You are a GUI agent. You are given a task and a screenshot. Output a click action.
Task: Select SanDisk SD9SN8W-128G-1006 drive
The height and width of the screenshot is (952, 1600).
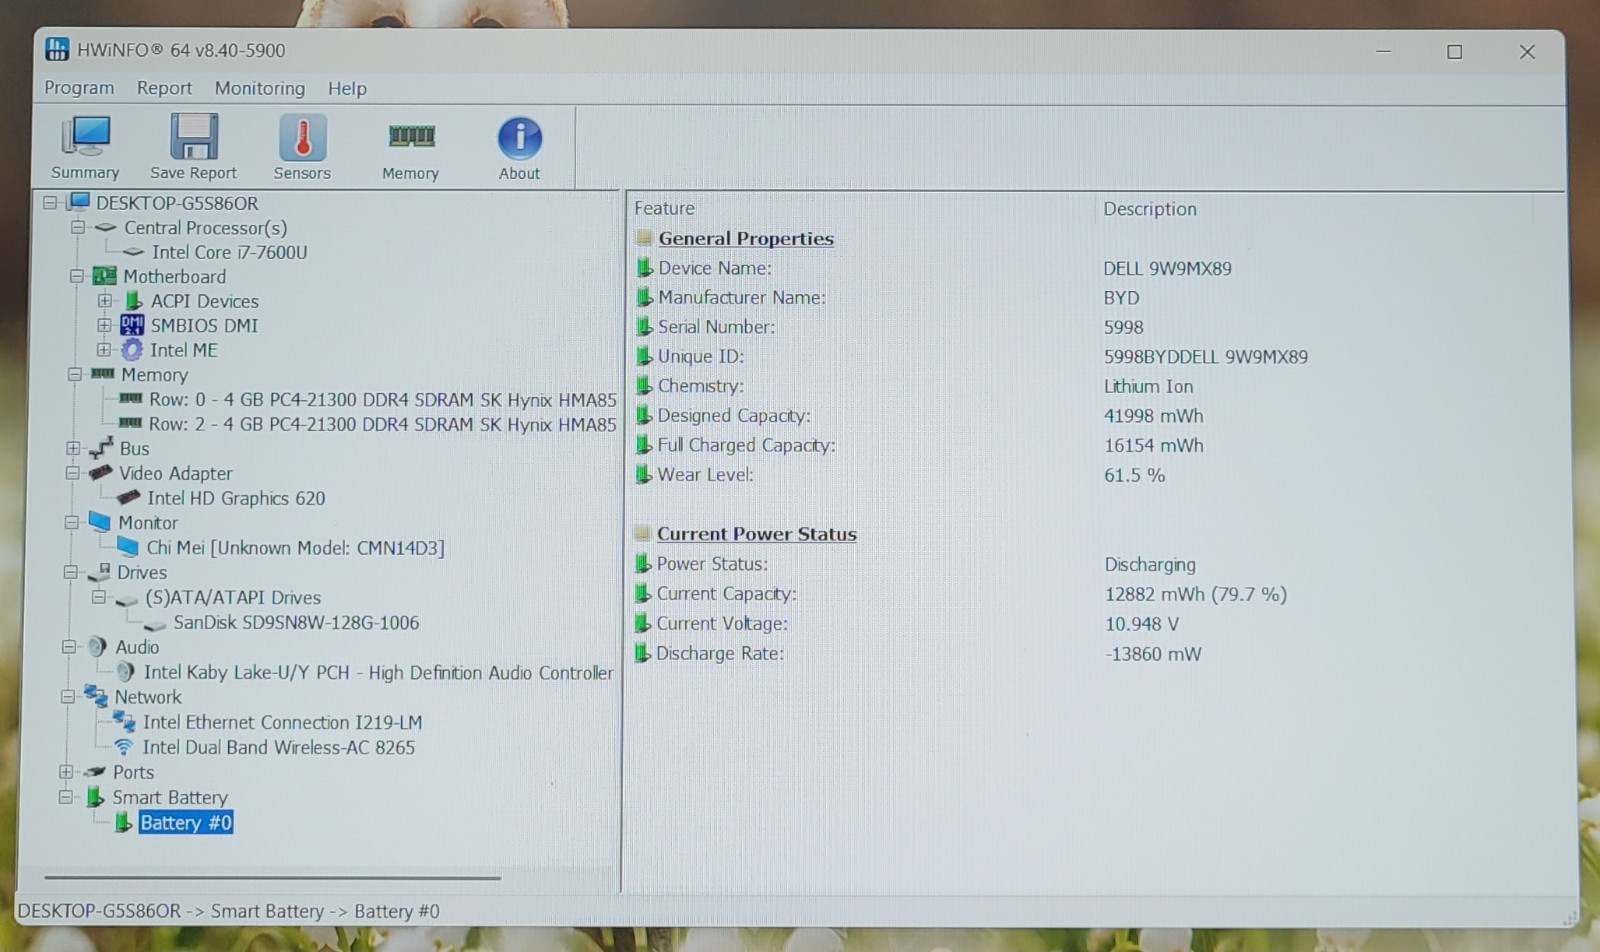(296, 622)
